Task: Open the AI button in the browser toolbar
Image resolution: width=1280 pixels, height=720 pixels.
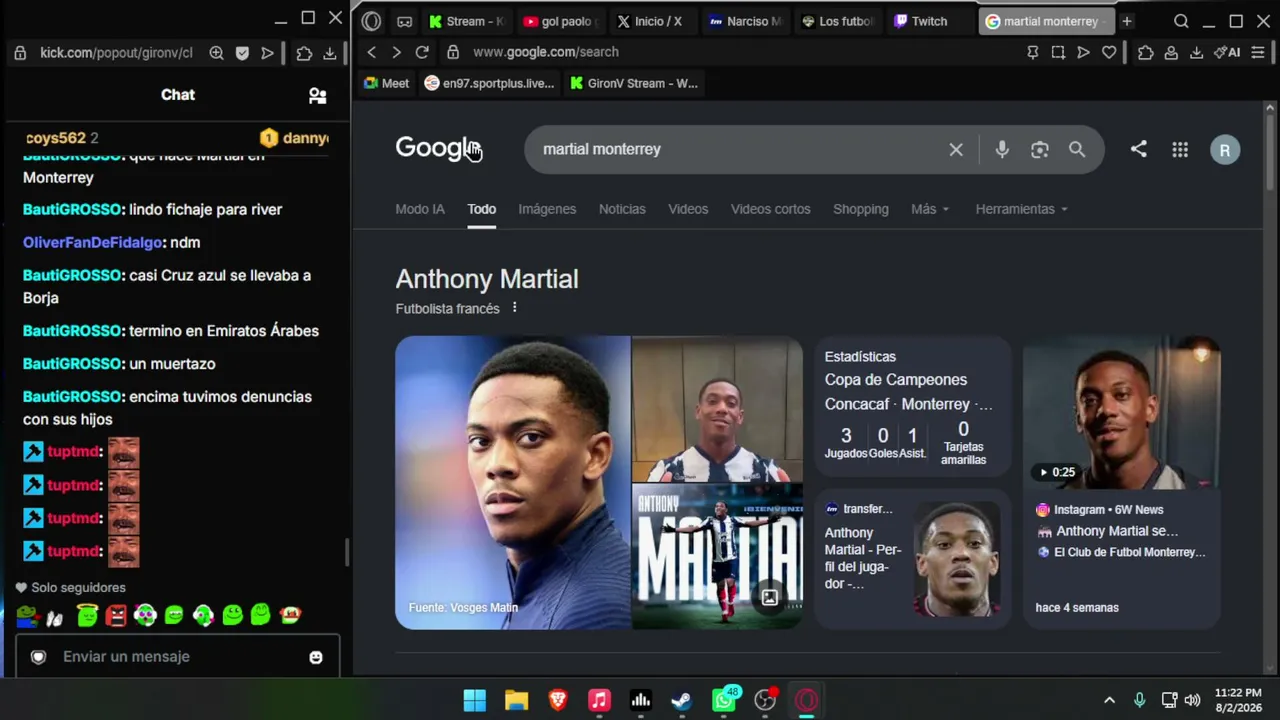Action: pos(1227,52)
